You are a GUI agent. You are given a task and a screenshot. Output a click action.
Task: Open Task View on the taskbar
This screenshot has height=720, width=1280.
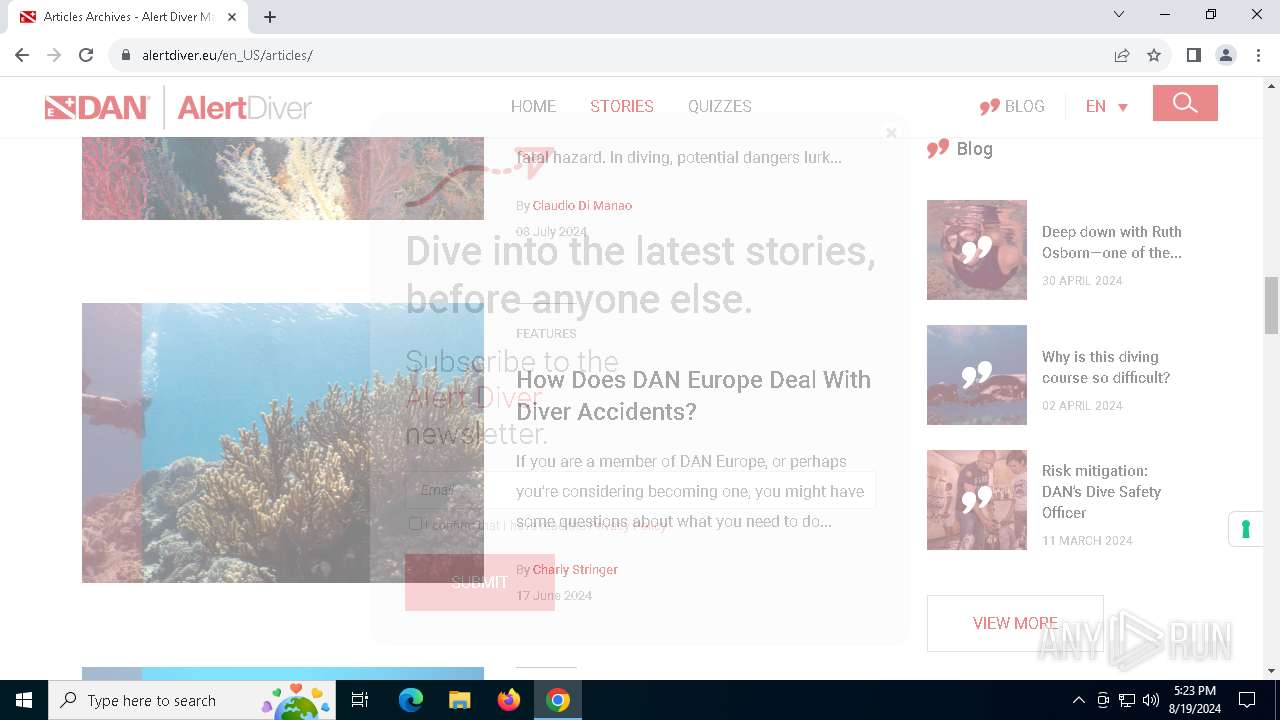click(360, 700)
